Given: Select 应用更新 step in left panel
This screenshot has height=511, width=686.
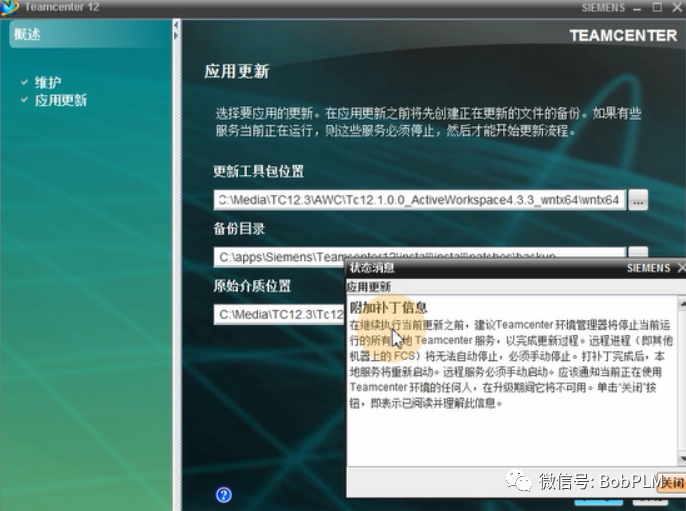Looking at the screenshot, I should tap(60, 100).
